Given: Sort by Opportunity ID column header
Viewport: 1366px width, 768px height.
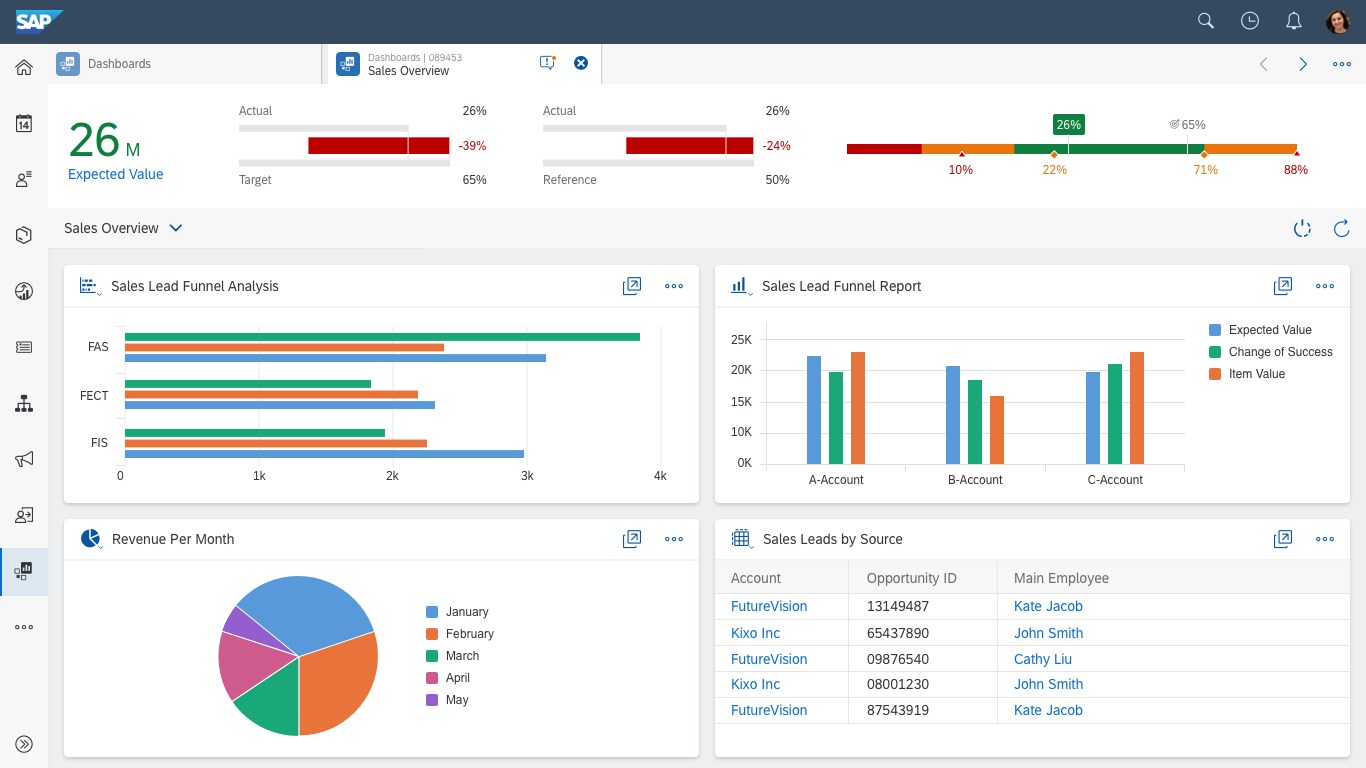Looking at the screenshot, I should 922,578.
